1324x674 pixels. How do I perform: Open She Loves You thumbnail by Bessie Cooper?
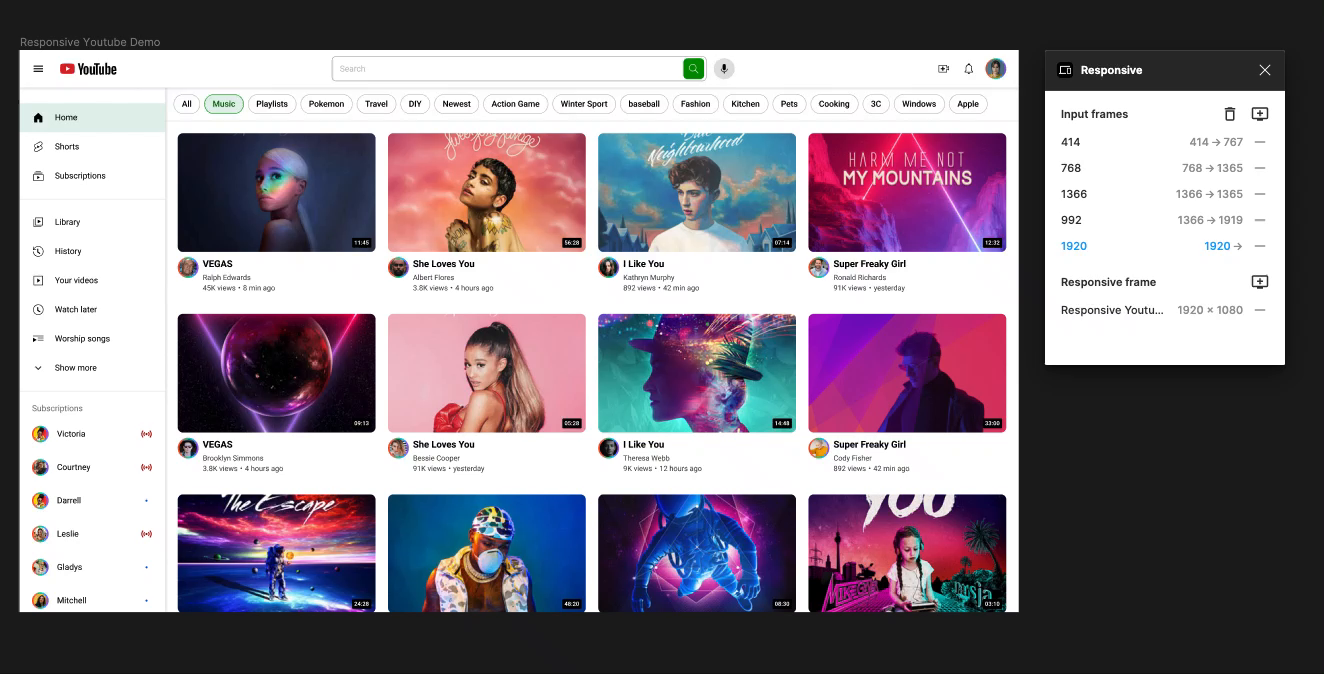487,373
